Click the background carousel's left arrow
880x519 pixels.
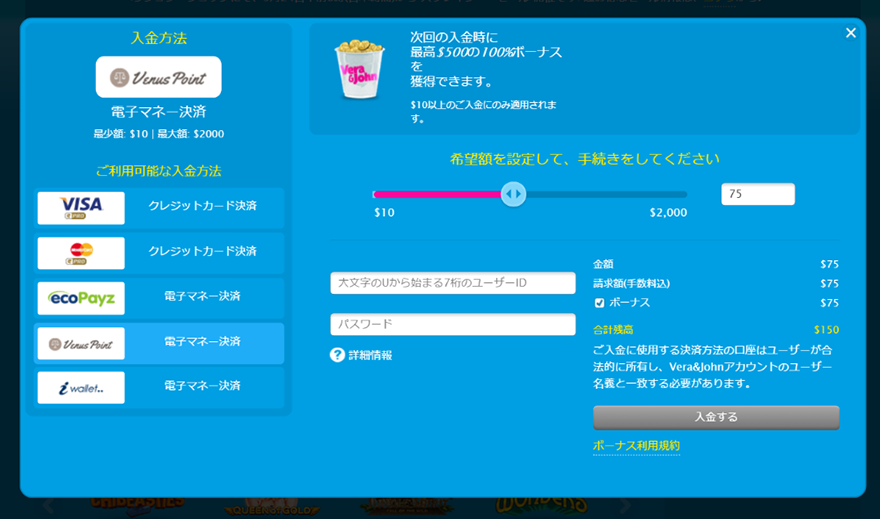(48, 506)
